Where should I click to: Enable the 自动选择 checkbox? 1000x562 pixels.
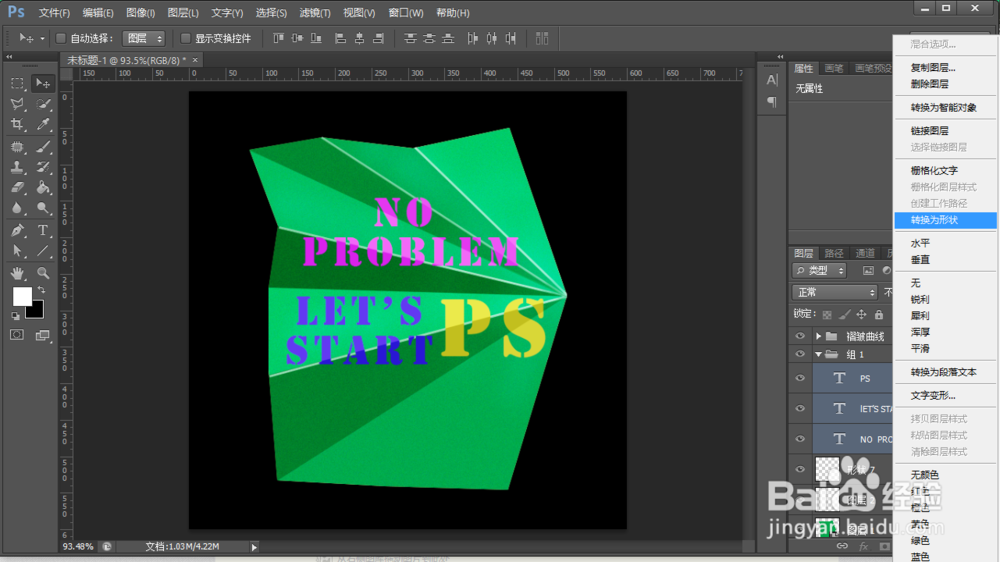[x=61, y=39]
